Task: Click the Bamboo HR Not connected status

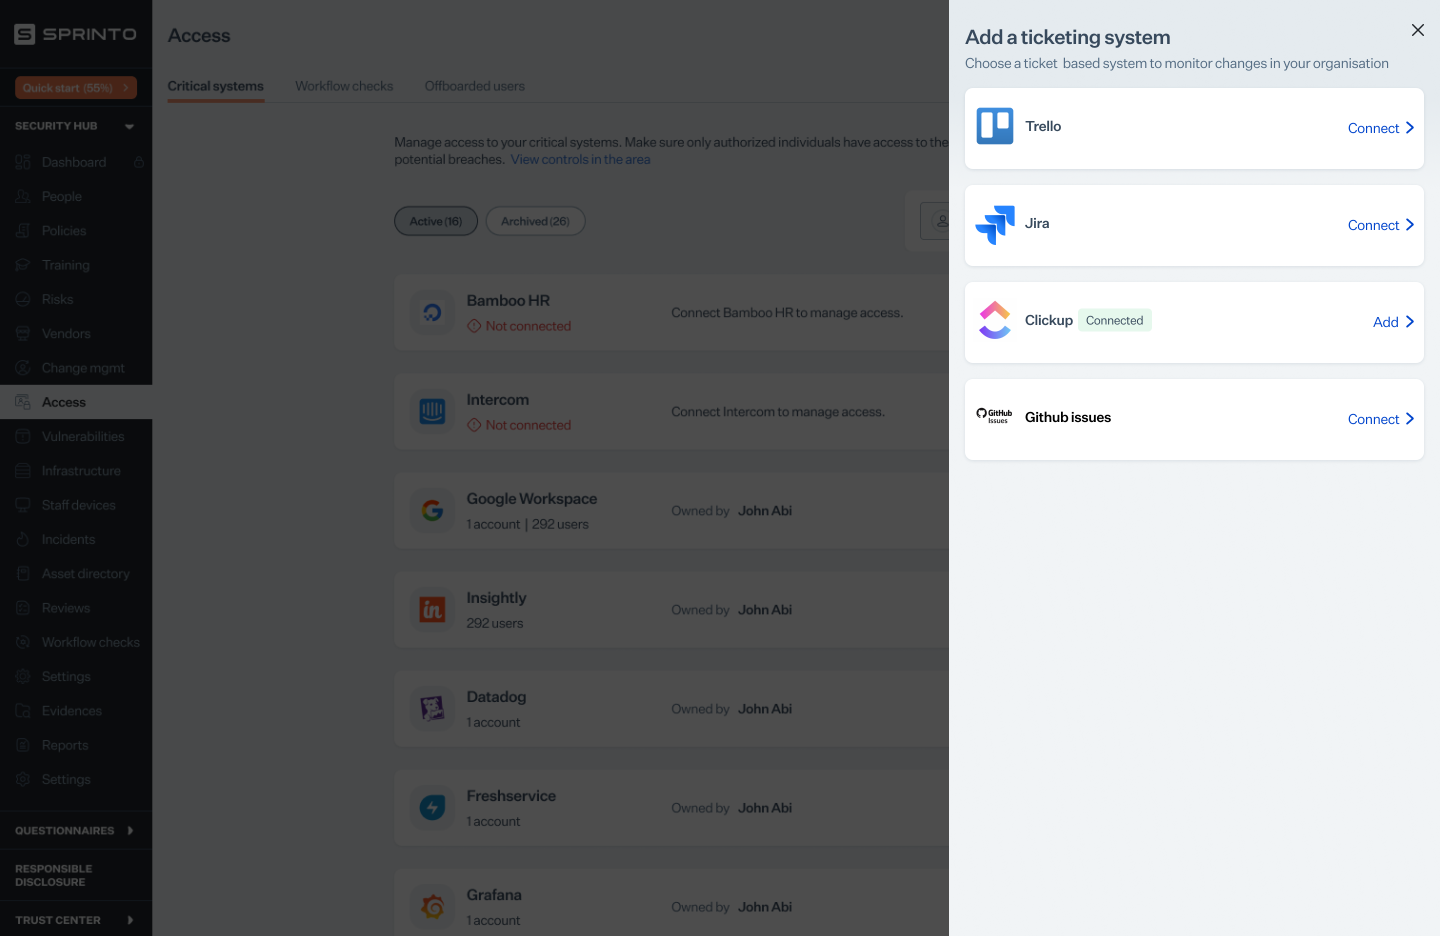Action: [519, 326]
